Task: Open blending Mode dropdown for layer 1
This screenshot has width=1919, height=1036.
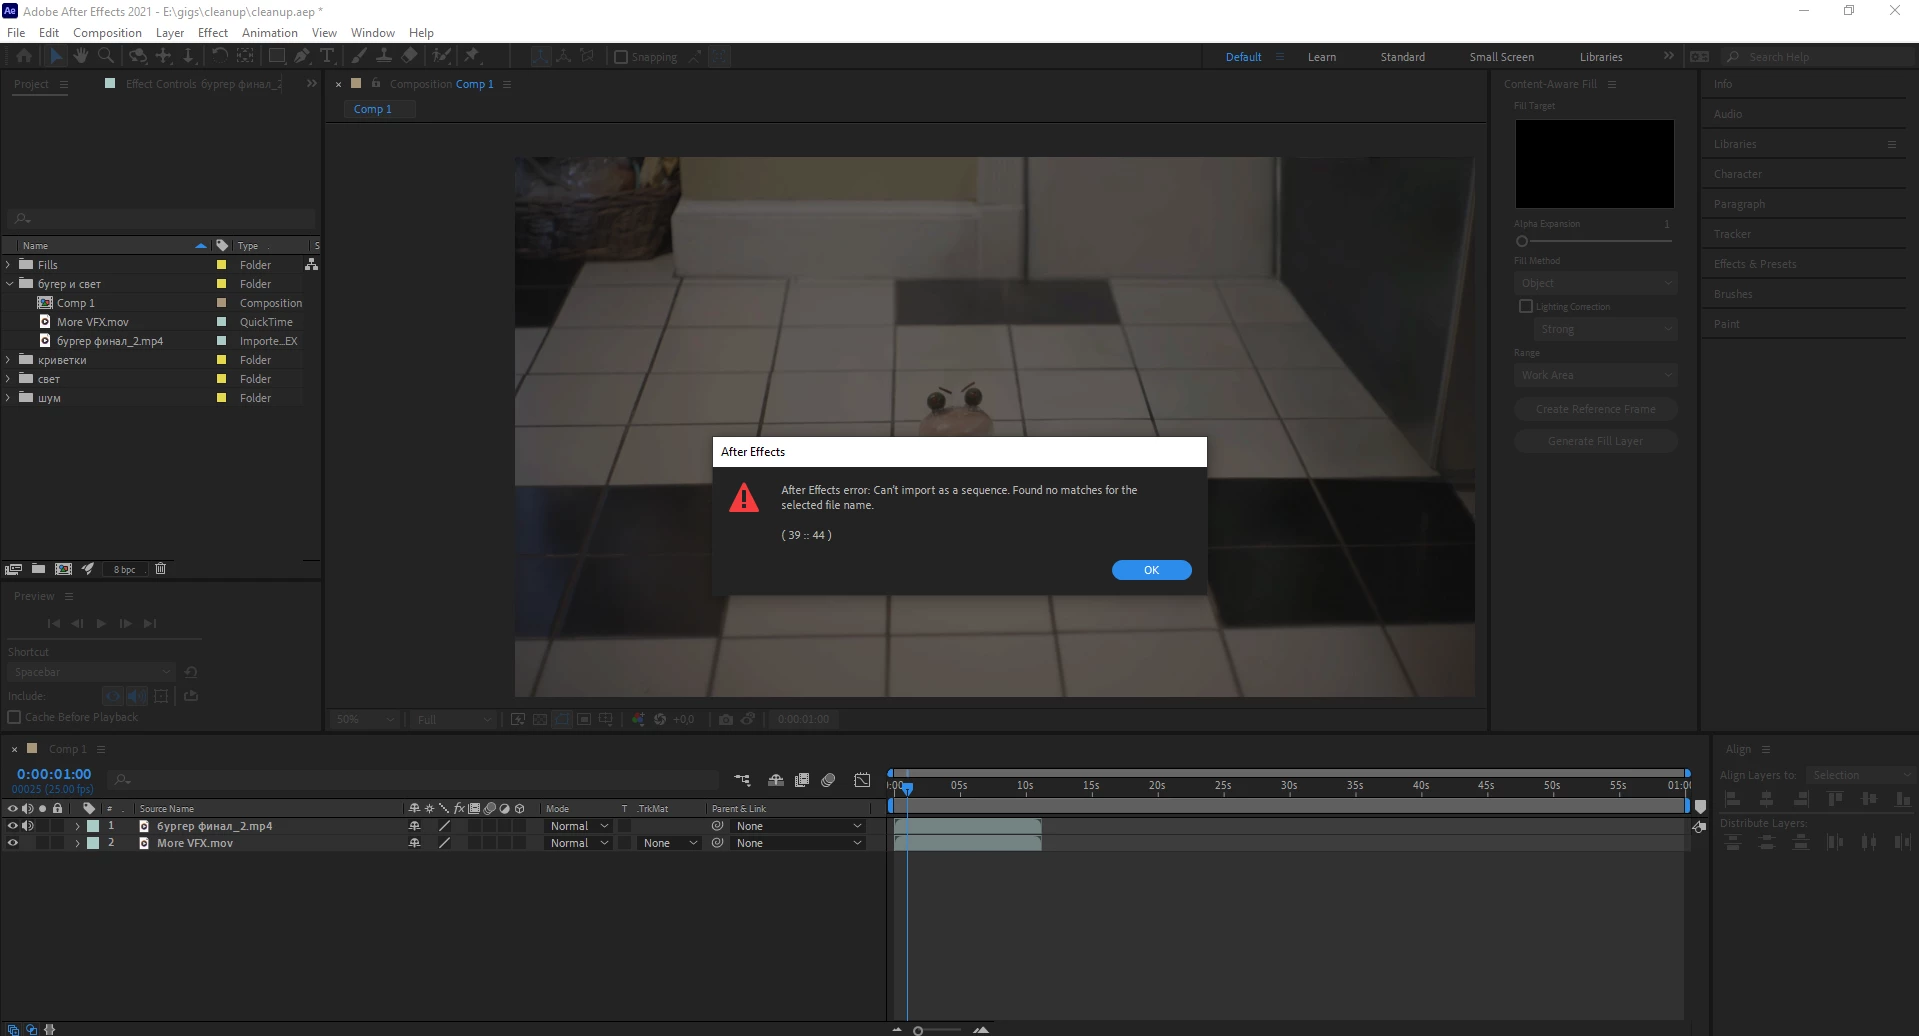Action: pyautogui.click(x=579, y=826)
